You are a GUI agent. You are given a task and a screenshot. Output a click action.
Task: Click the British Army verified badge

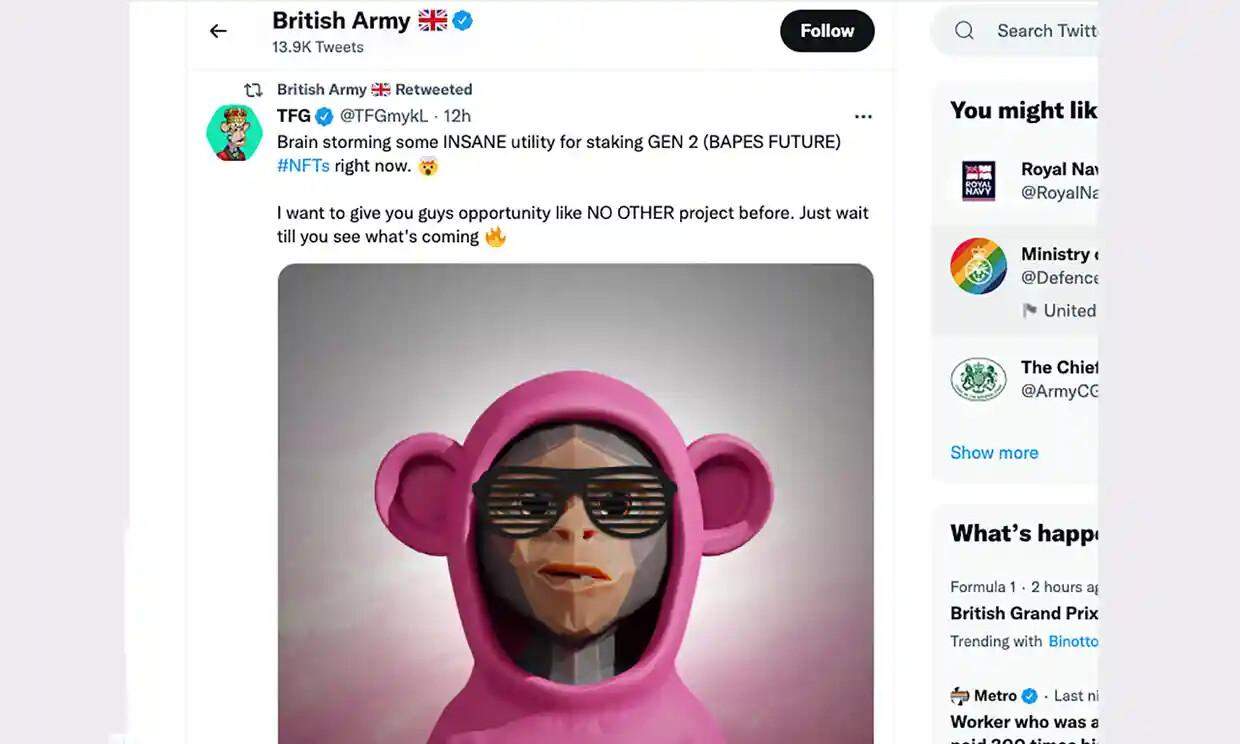(462, 20)
